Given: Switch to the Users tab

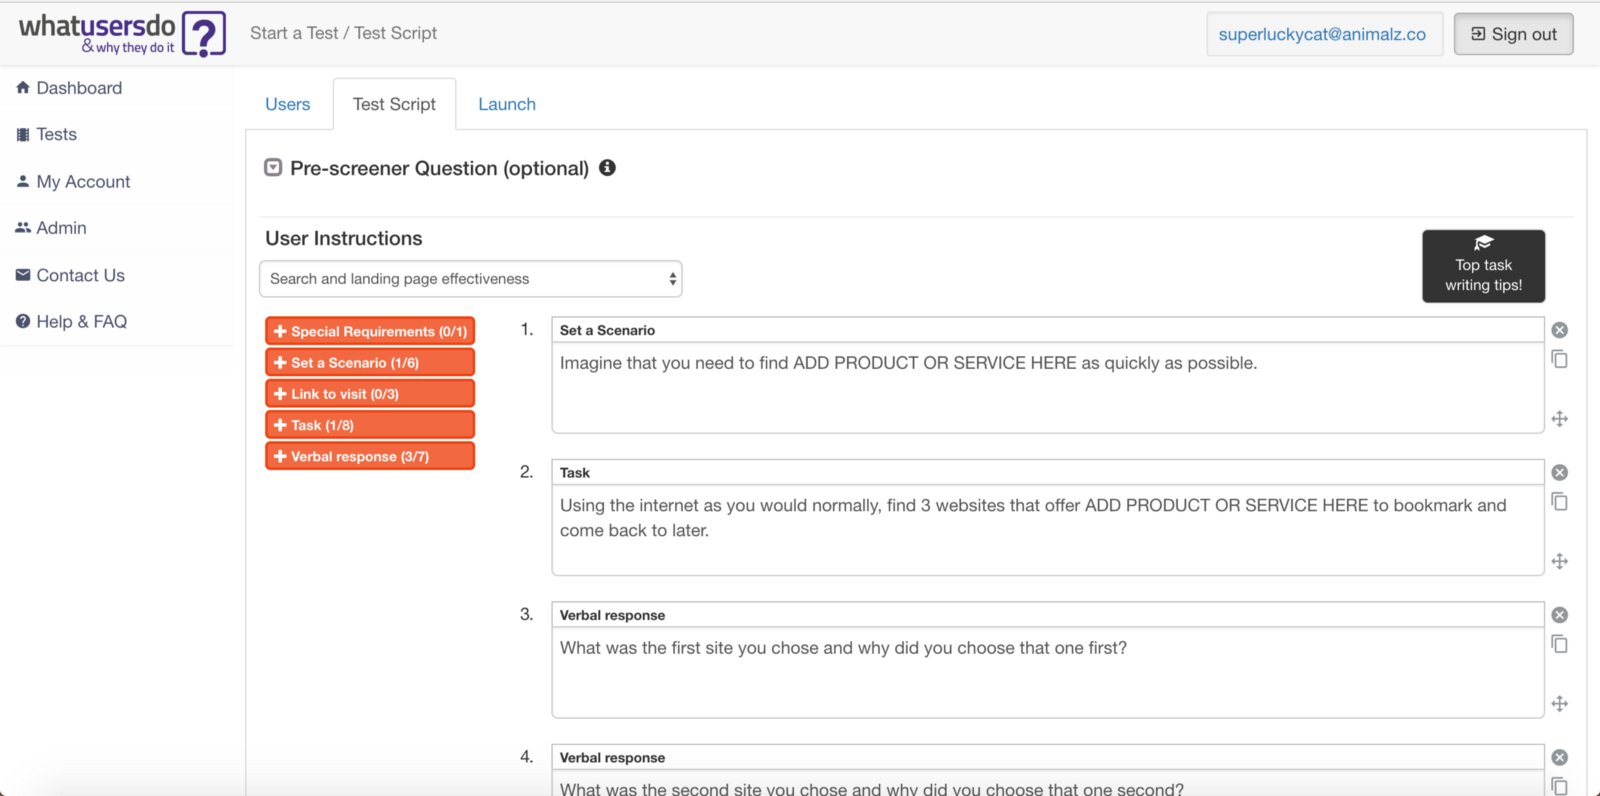Looking at the screenshot, I should (x=288, y=104).
